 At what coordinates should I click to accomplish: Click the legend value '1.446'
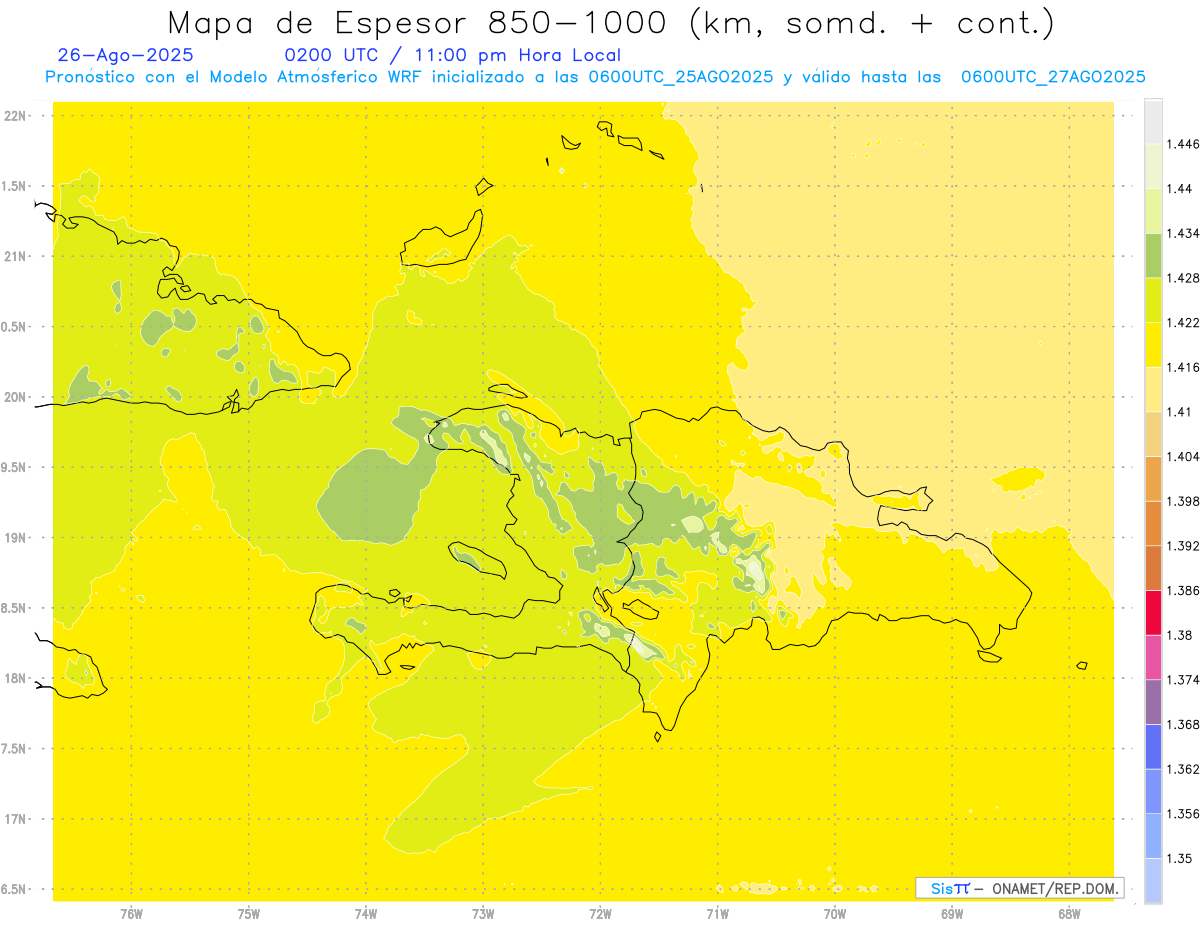pos(1185,144)
